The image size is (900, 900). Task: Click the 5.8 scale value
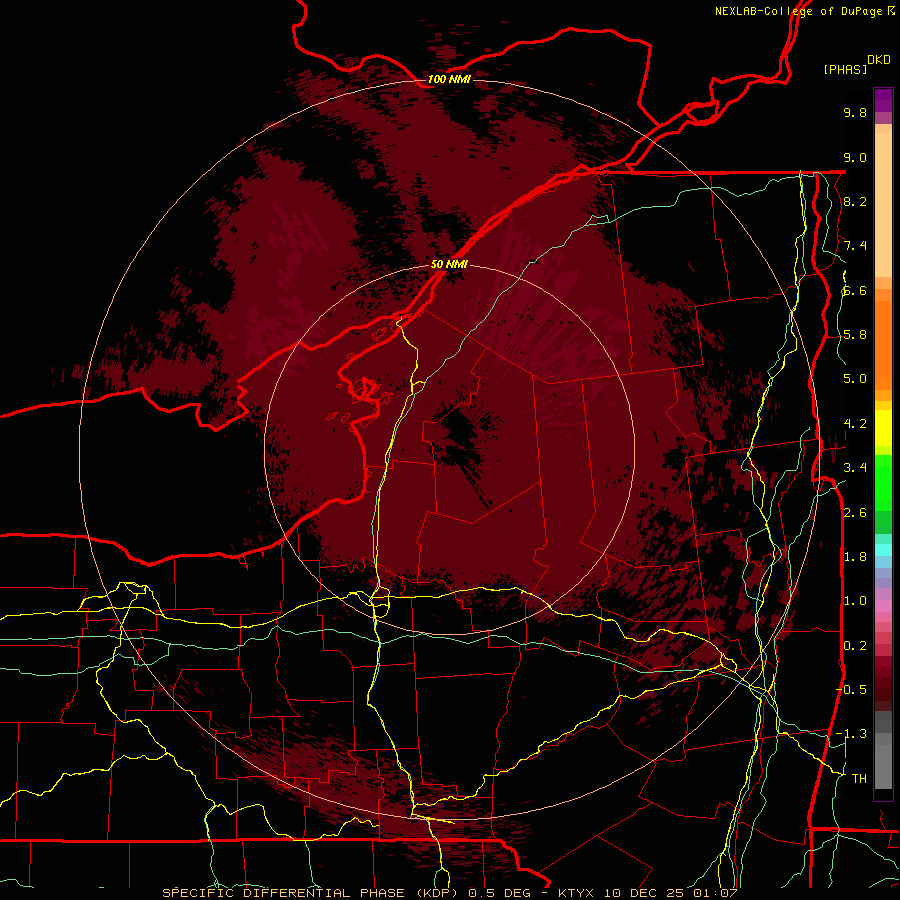tap(855, 335)
